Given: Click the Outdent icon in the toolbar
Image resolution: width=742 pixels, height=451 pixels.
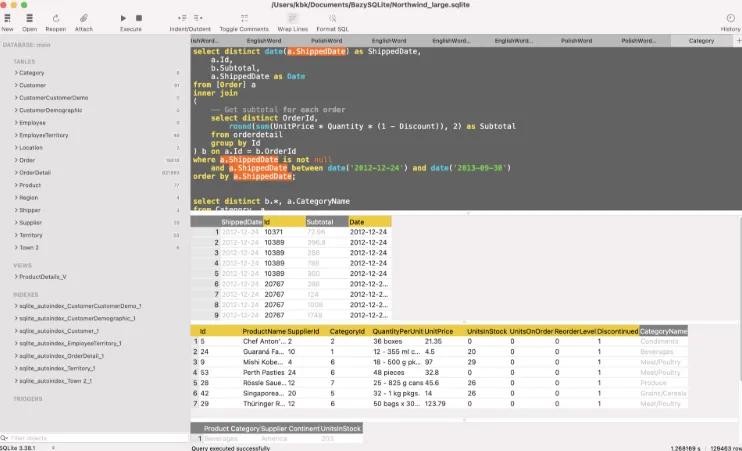Looking at the screenshot, I should [198, 18].
